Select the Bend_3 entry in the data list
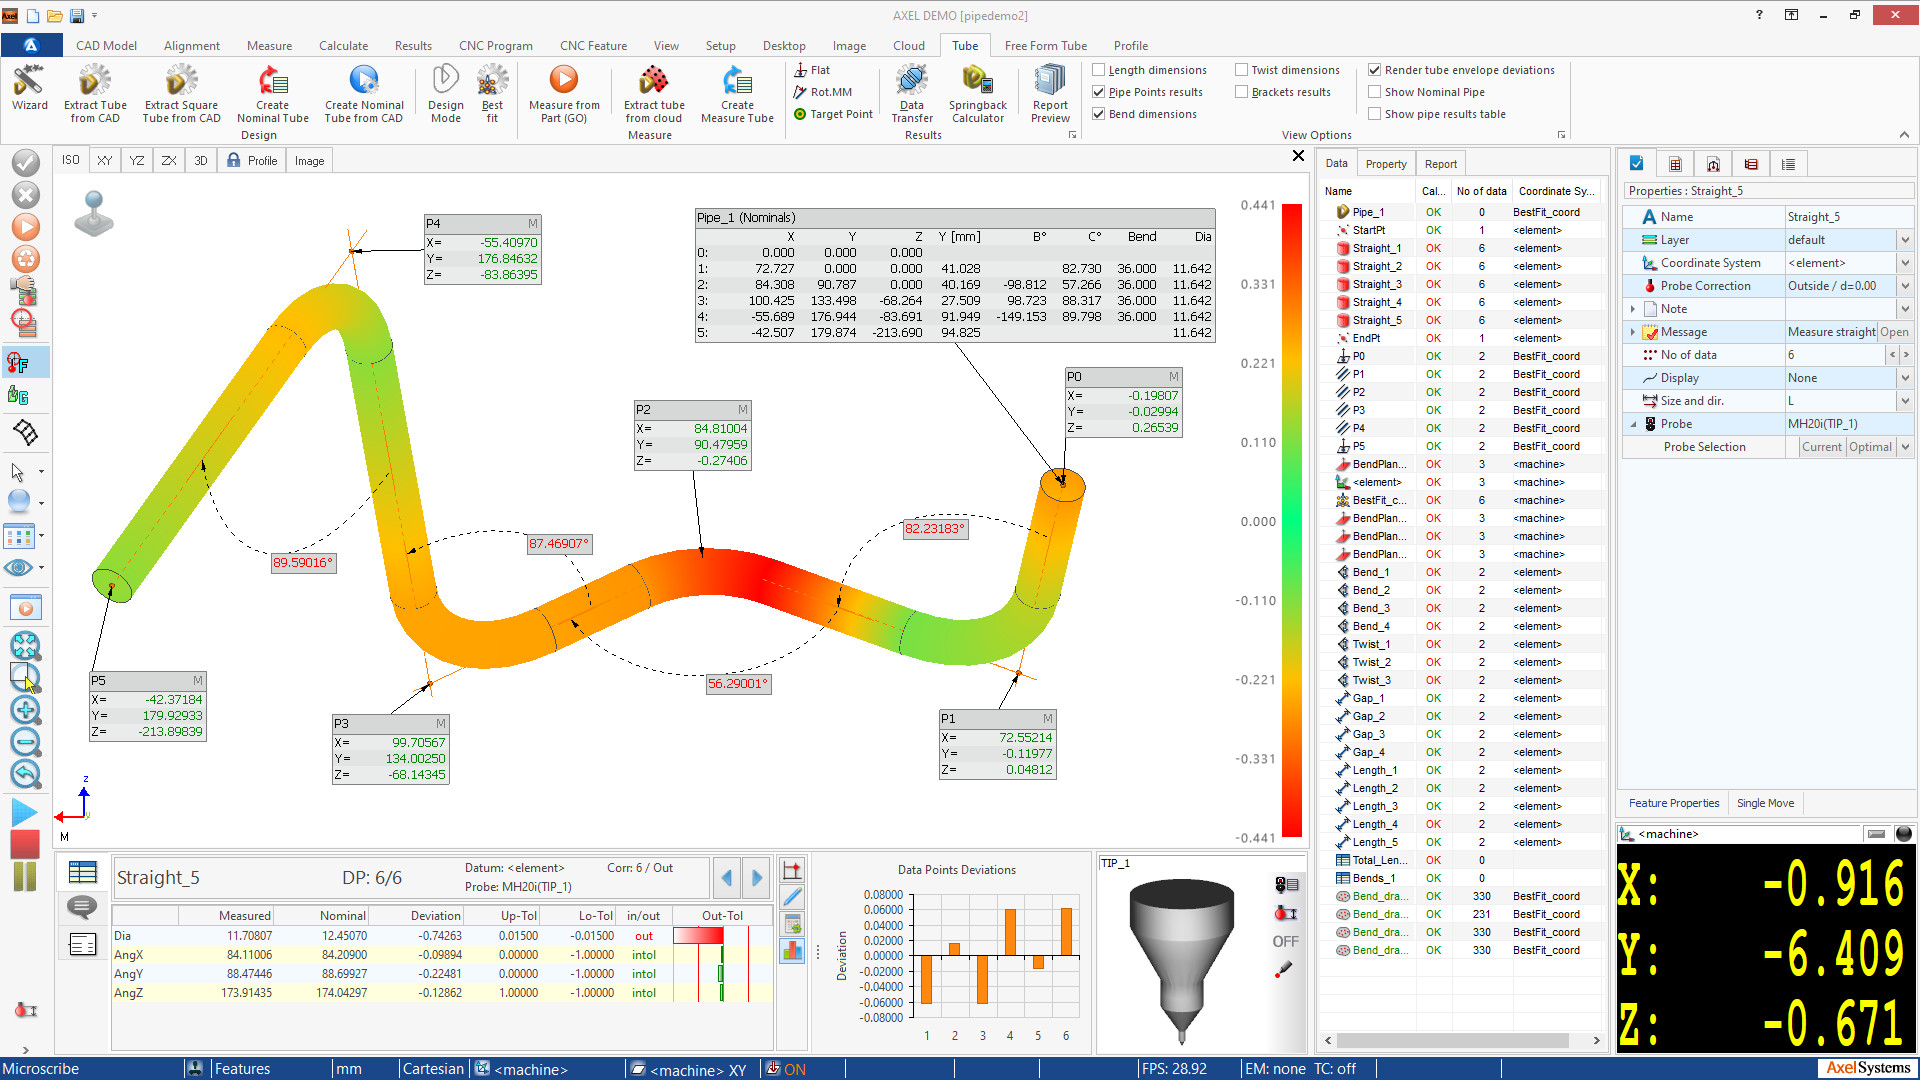1920x1080 pixels. (x=1372, y=608)
